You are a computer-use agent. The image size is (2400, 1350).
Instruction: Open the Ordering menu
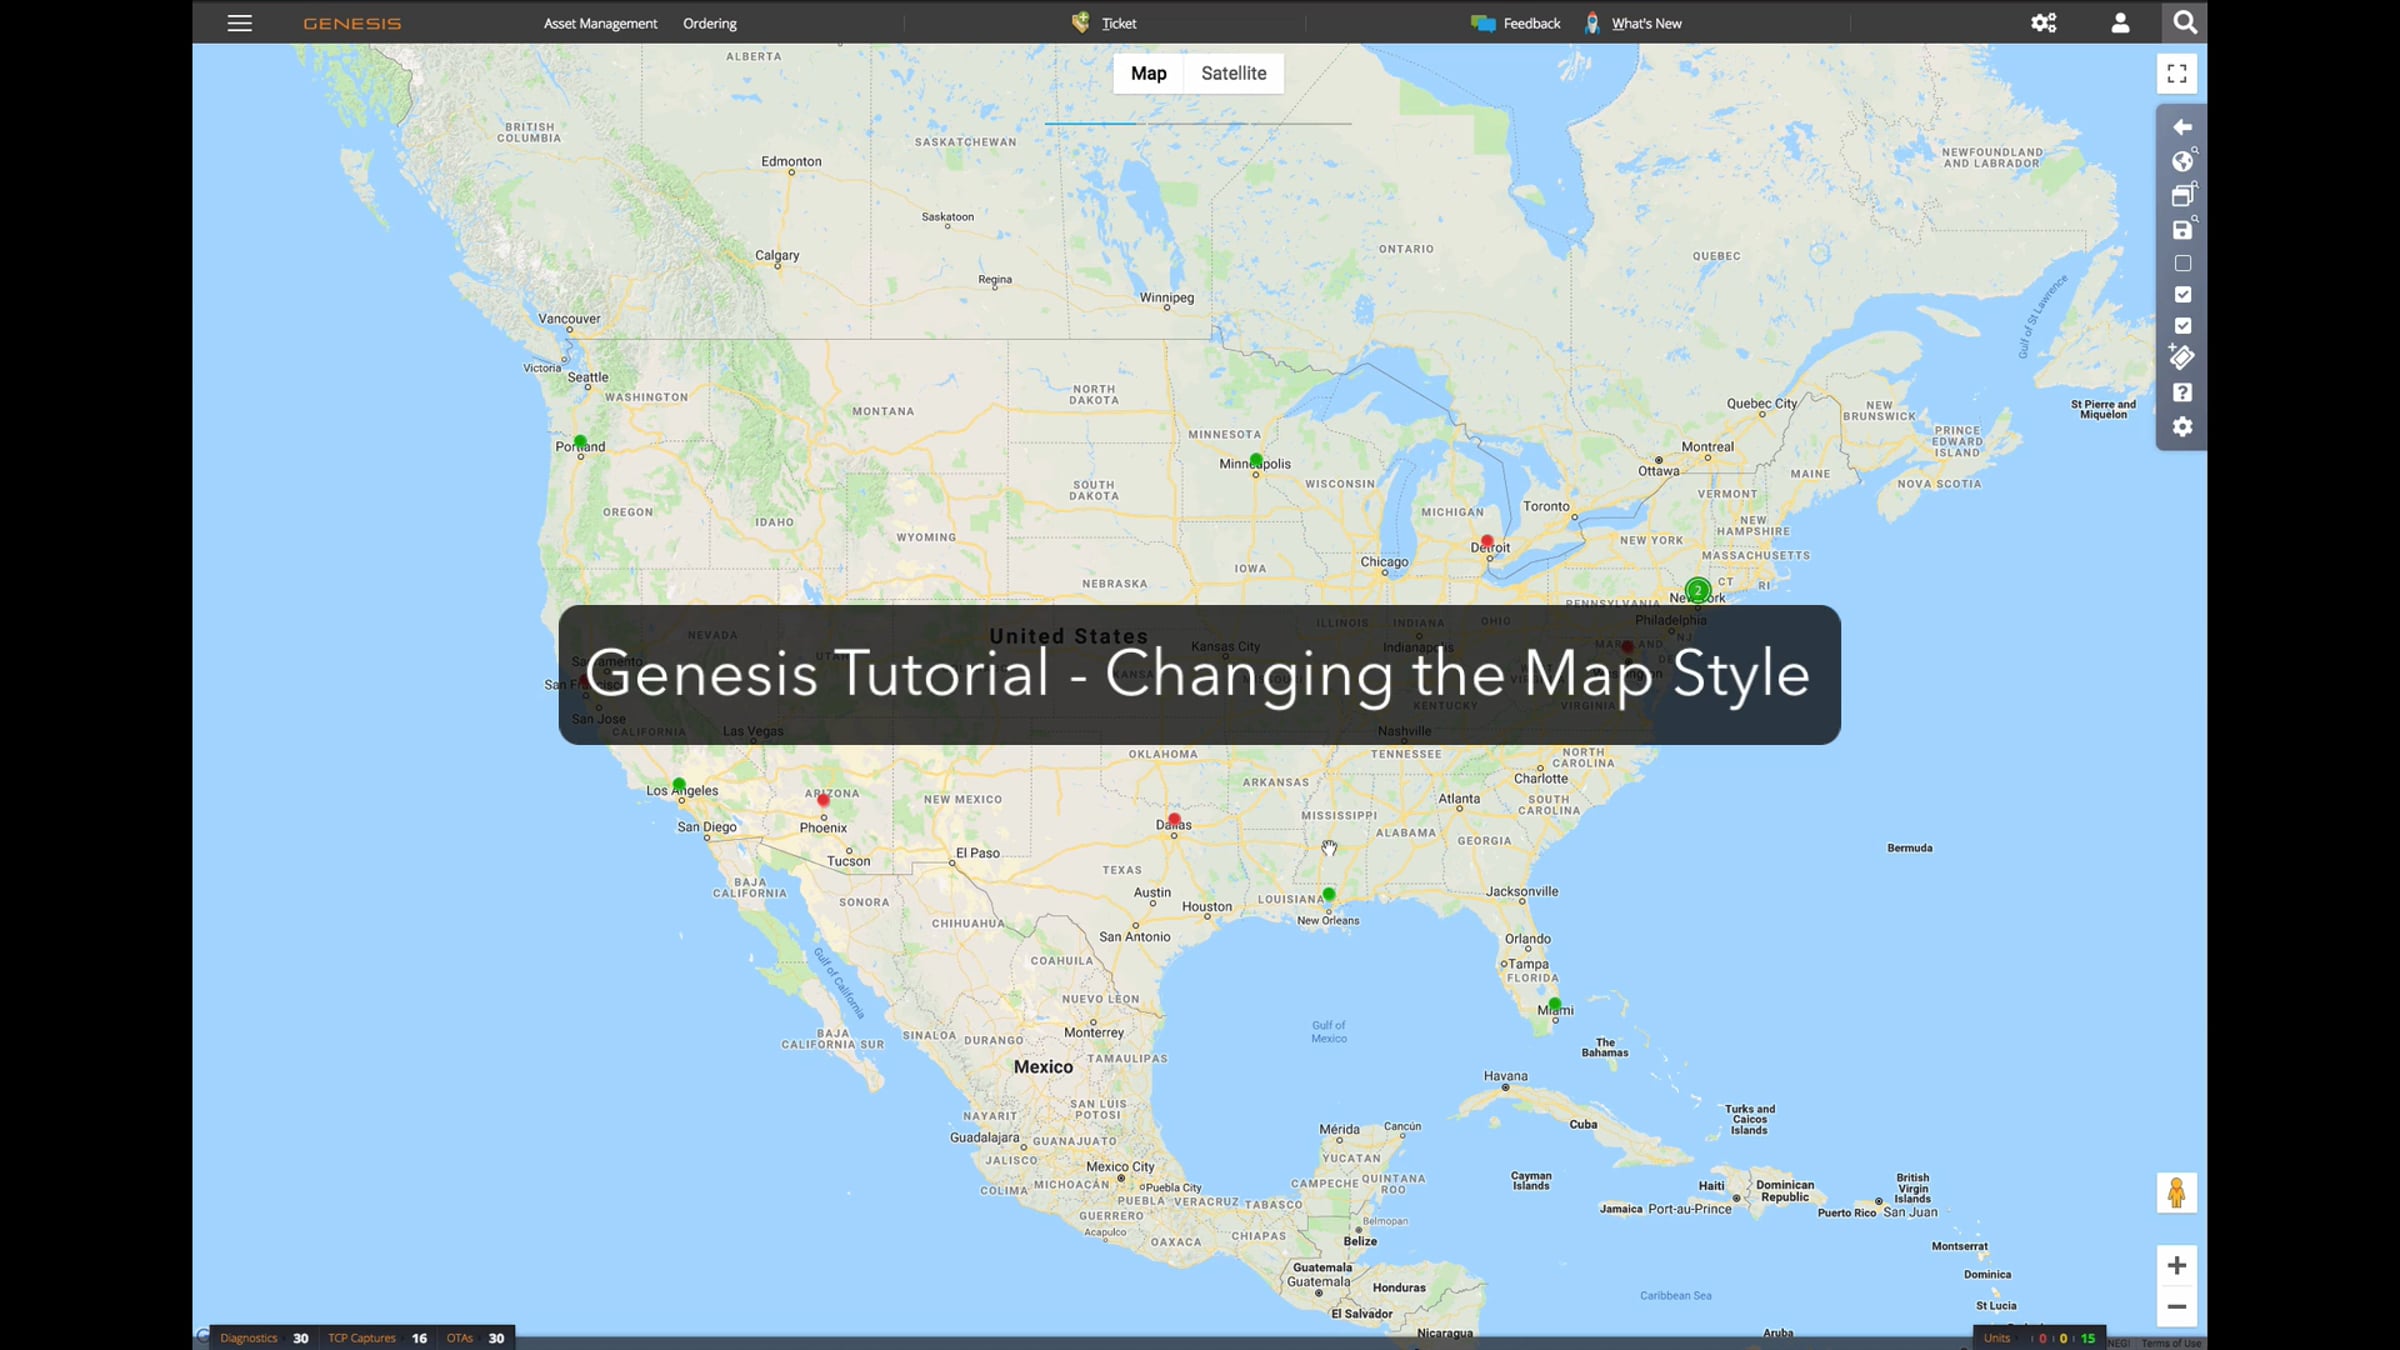[x=709, y=23]
